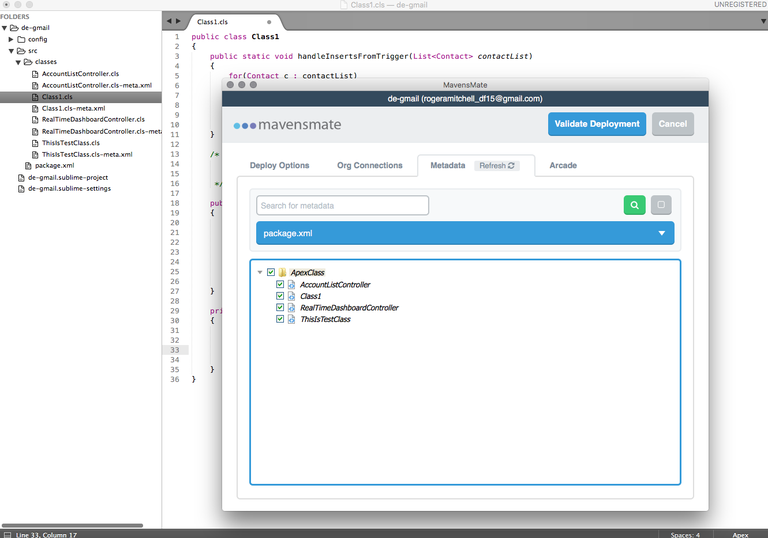Click the panel switcher icon in status bar
This screenshot has height=538, width=768.
click(7, 535)
